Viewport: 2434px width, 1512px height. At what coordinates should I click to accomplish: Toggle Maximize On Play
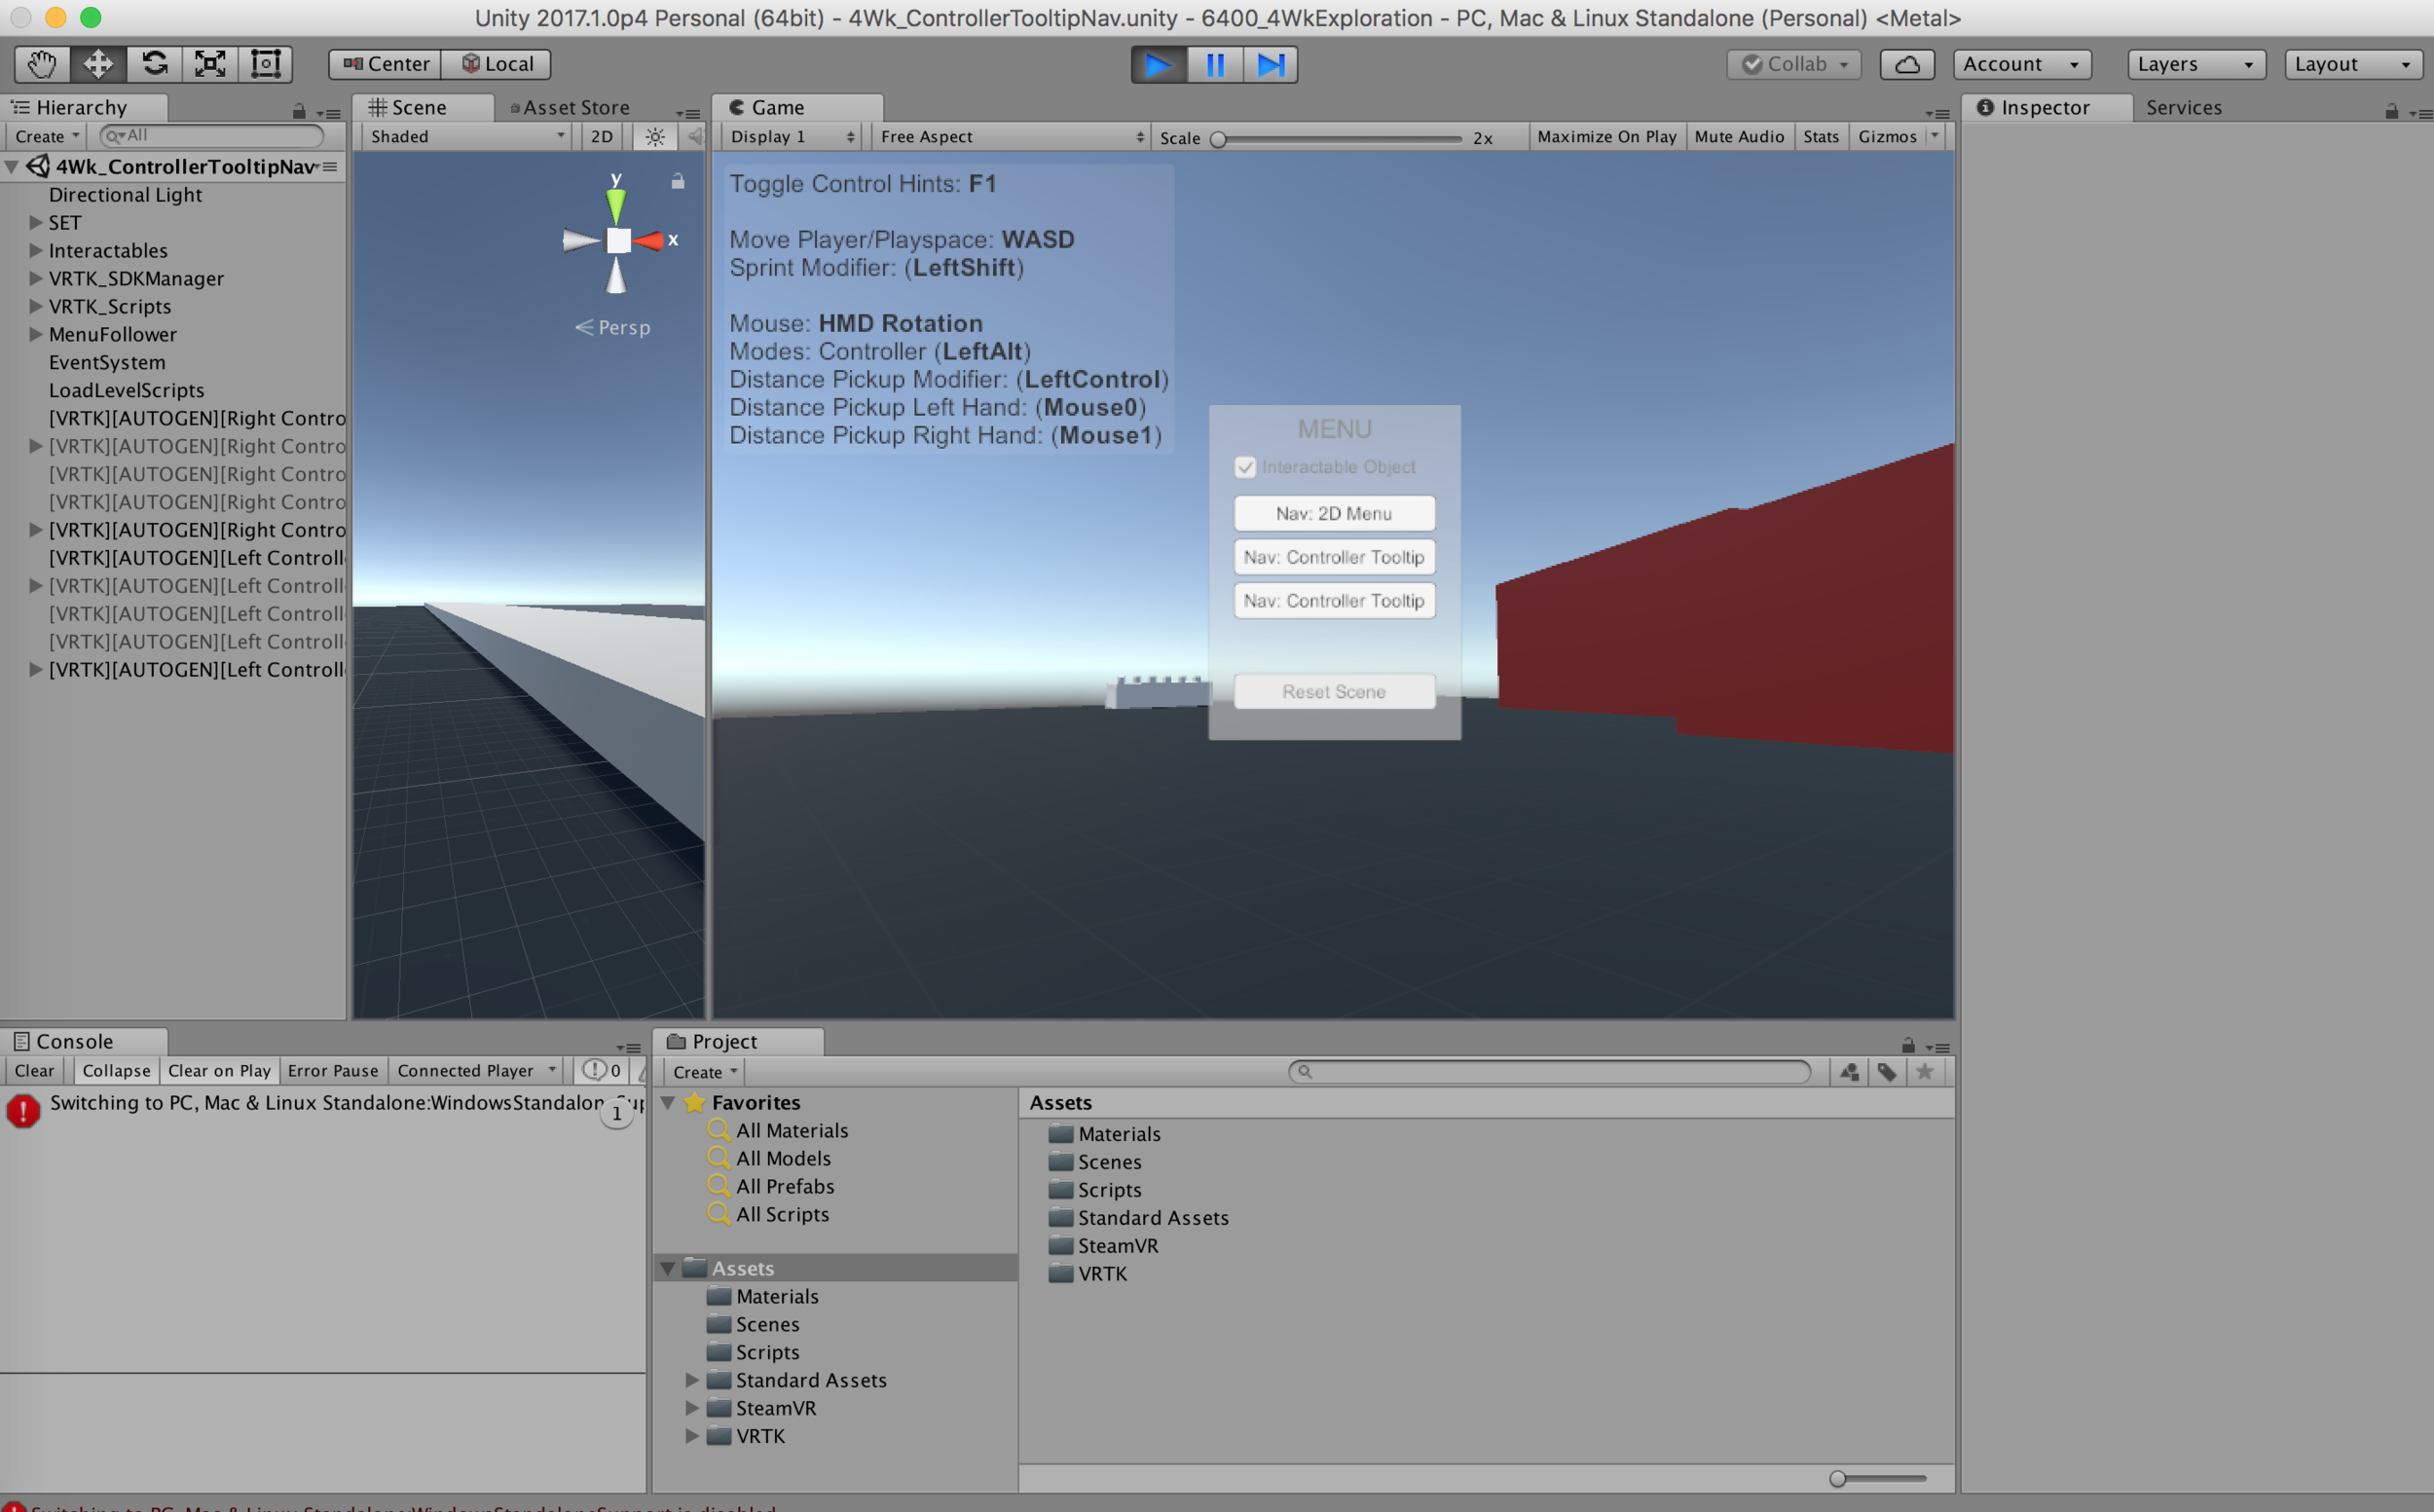[x=1606, y=136]
